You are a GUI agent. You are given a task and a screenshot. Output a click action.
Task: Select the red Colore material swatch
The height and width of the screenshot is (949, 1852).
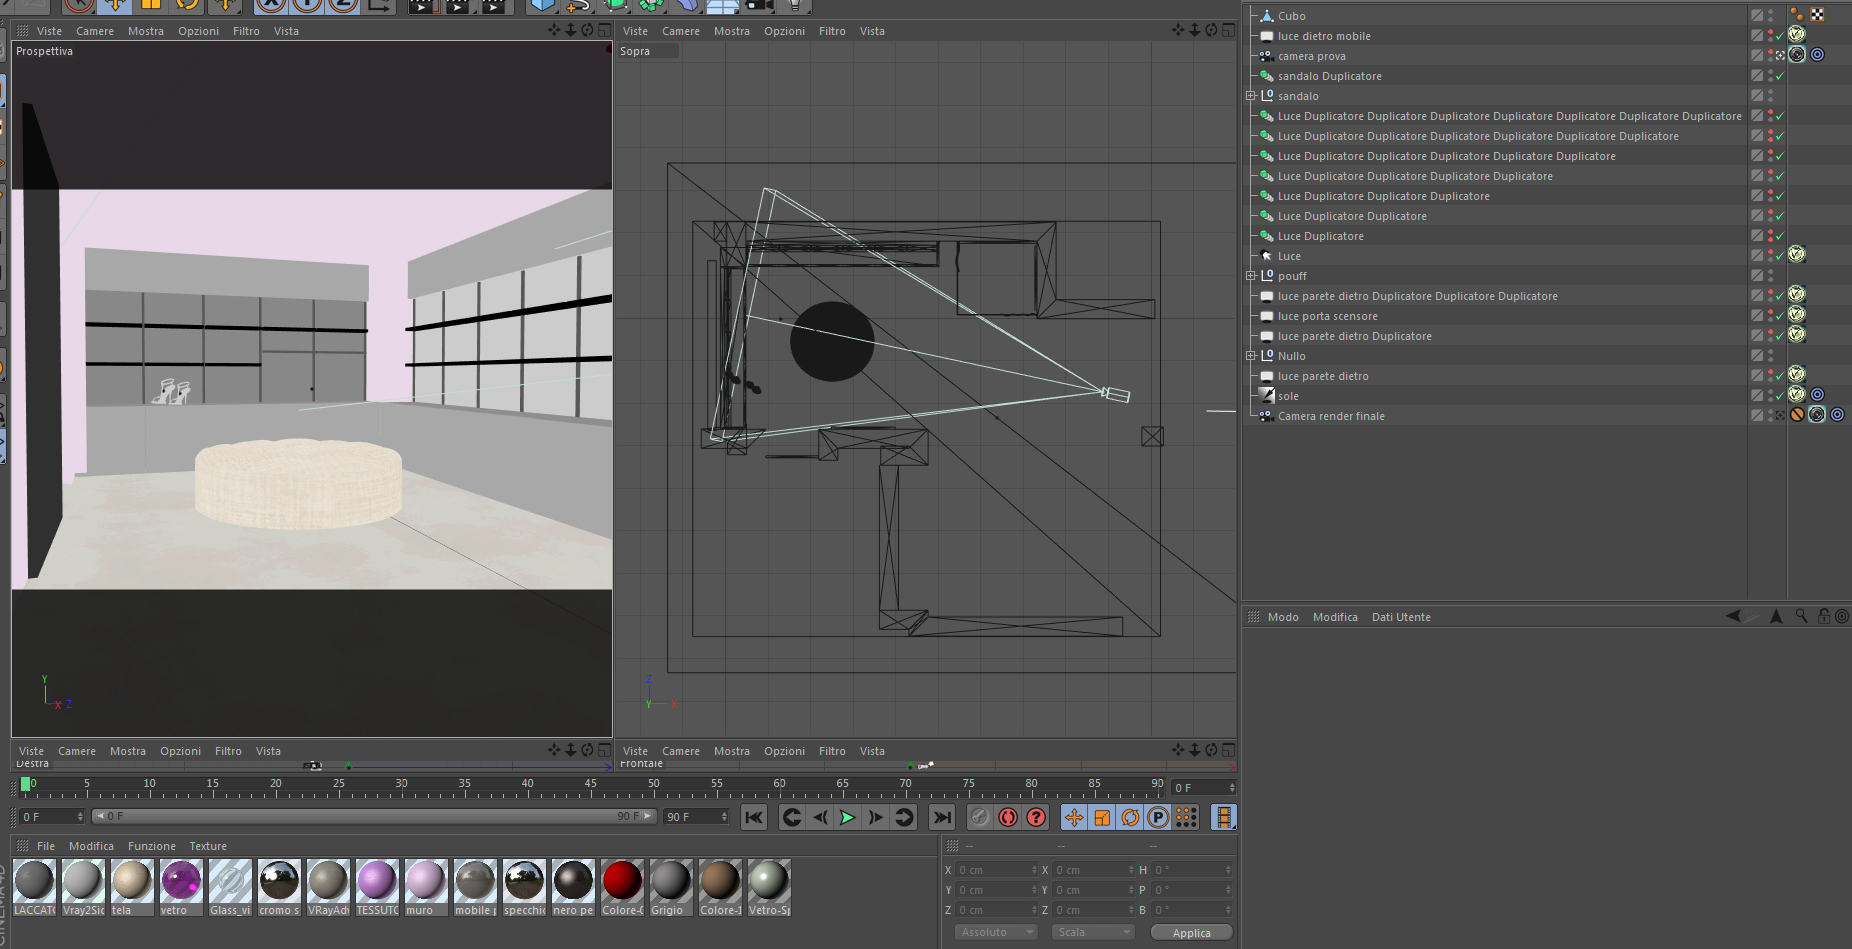(x=622, y=881)
